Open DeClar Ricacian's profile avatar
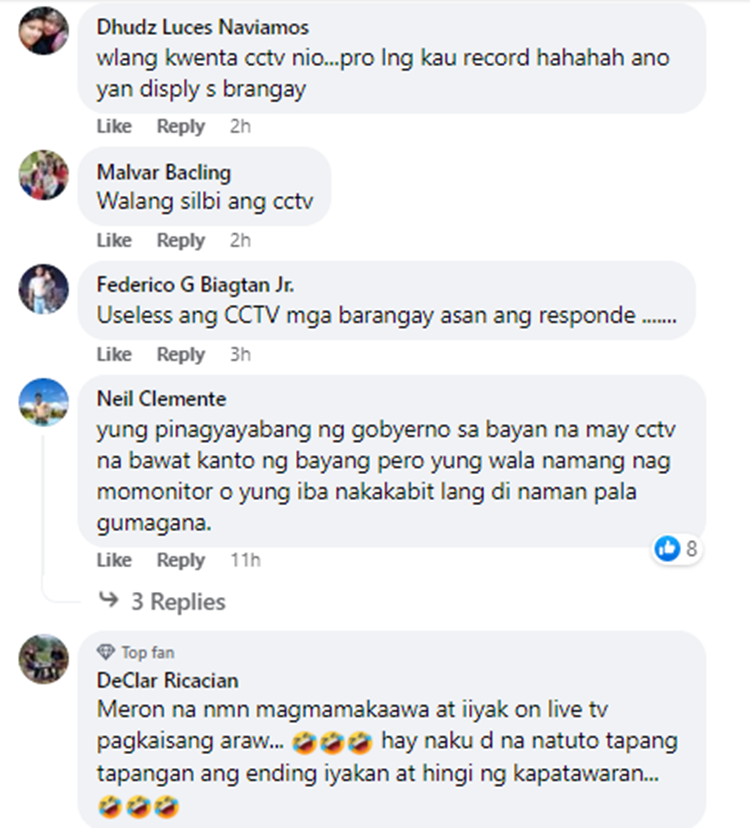Screen dimensions: 750x828 pyautogui.click(x=43, y=658)
